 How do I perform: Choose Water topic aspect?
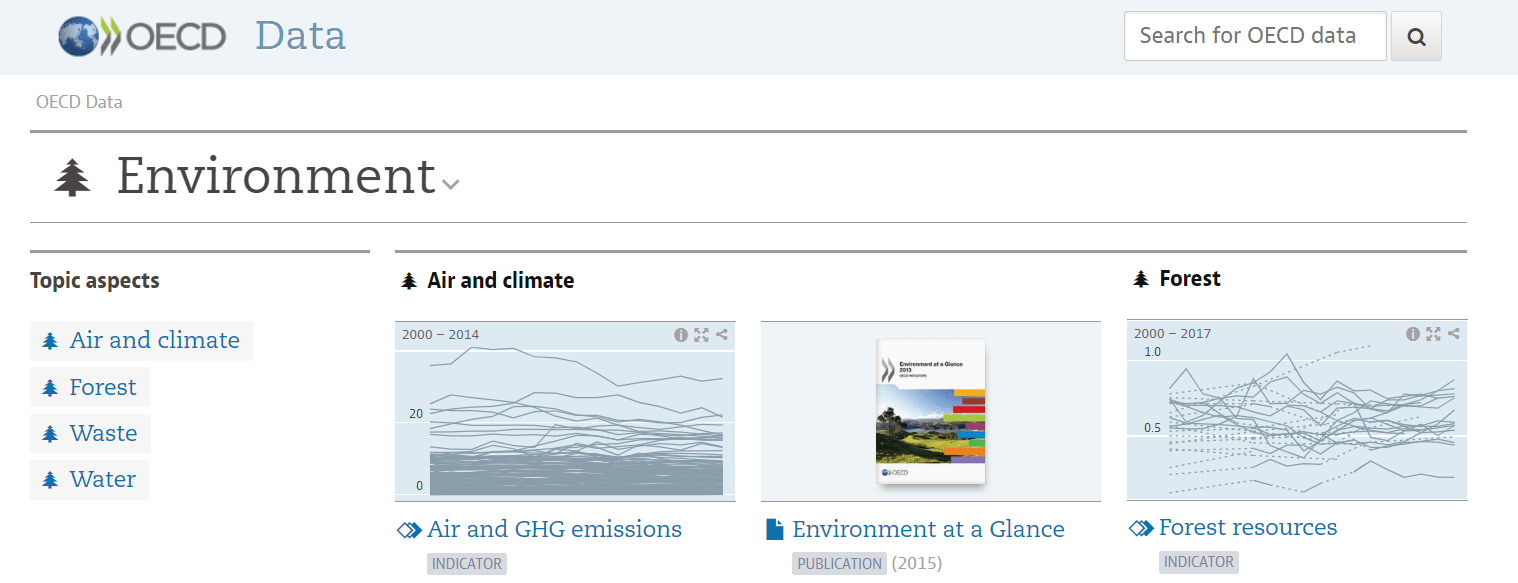pos(102,480)
